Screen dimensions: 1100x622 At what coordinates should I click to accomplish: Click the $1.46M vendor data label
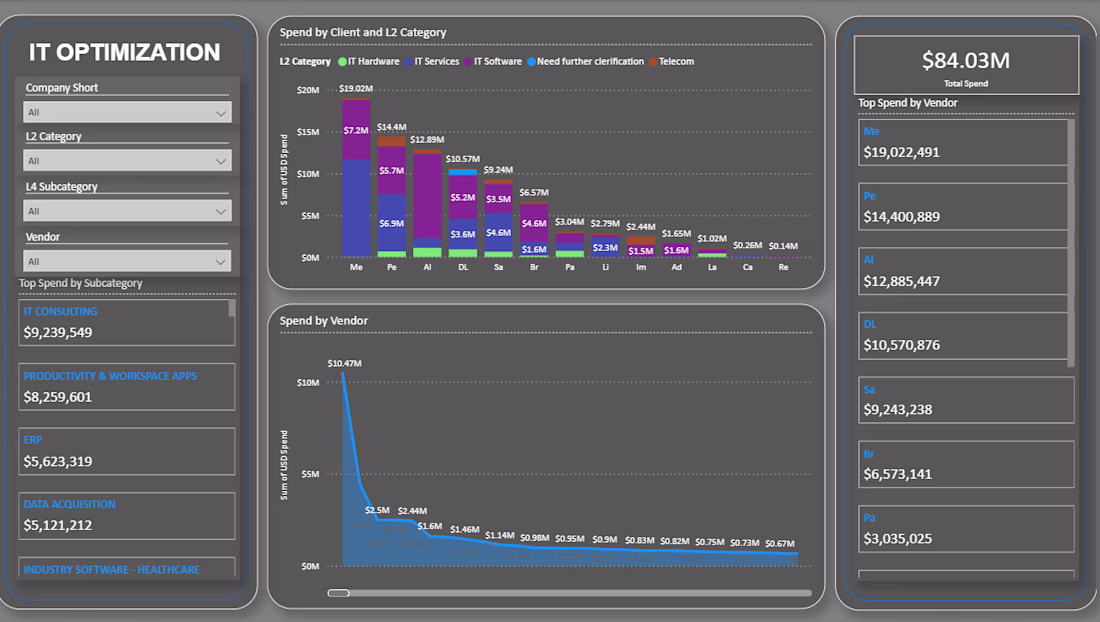point(464,529)
